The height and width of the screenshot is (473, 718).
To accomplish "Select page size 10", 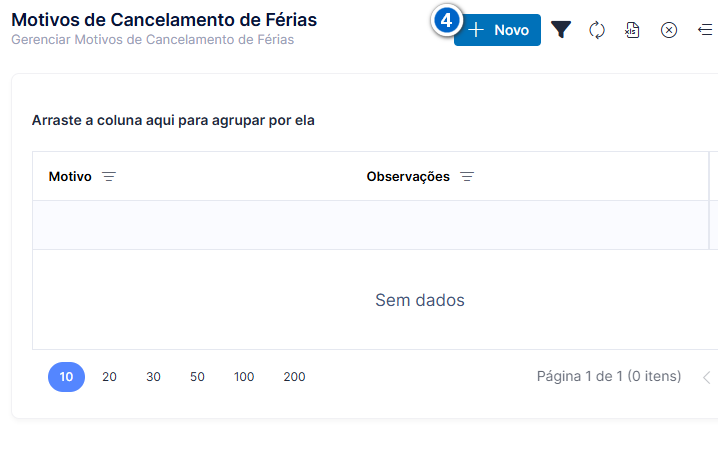I will [66, 377].
